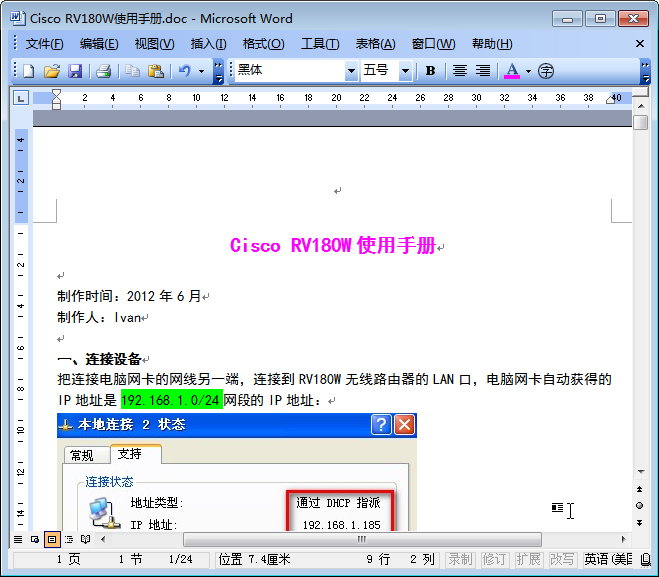The width and height of the screenshot is (659, 577).
Task: Apply font color with A icon
Action: pyautogui.click(x=511, y=71)
